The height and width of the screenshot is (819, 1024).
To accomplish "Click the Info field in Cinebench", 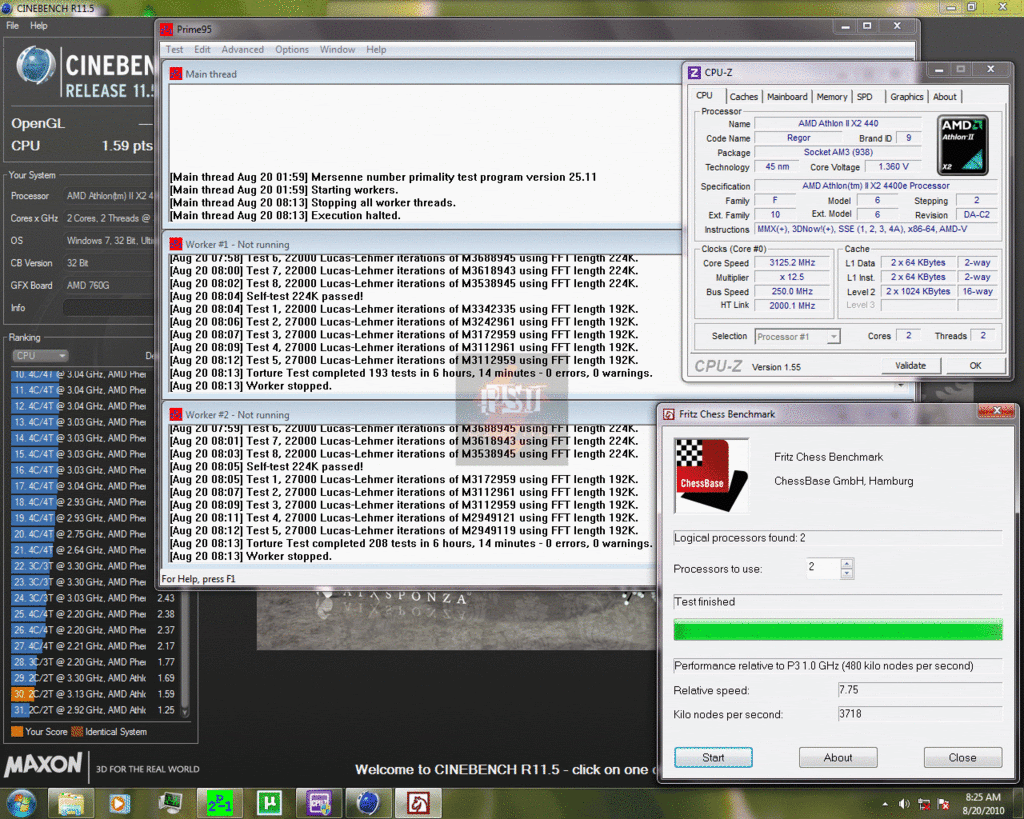I will (108, 308).
